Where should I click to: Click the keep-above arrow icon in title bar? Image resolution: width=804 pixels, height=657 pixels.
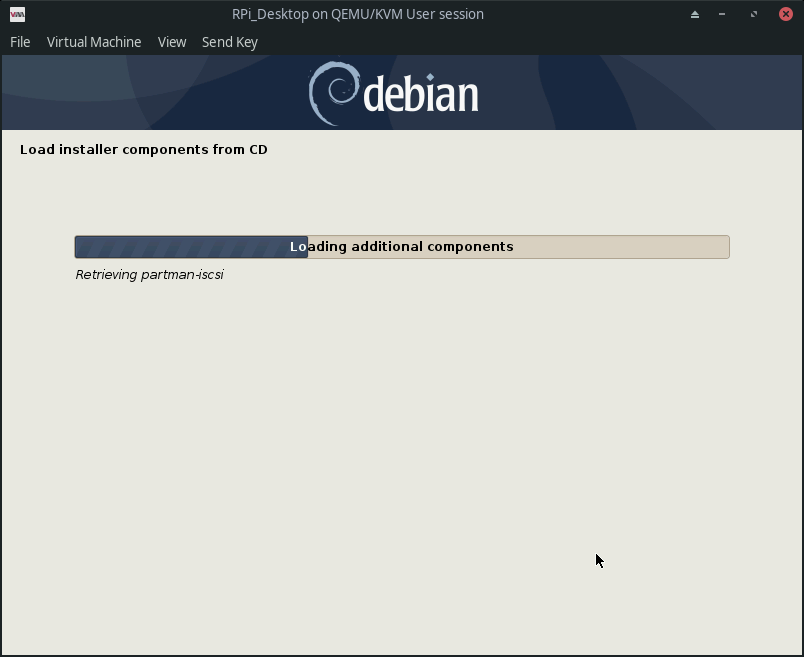(695, 14)
